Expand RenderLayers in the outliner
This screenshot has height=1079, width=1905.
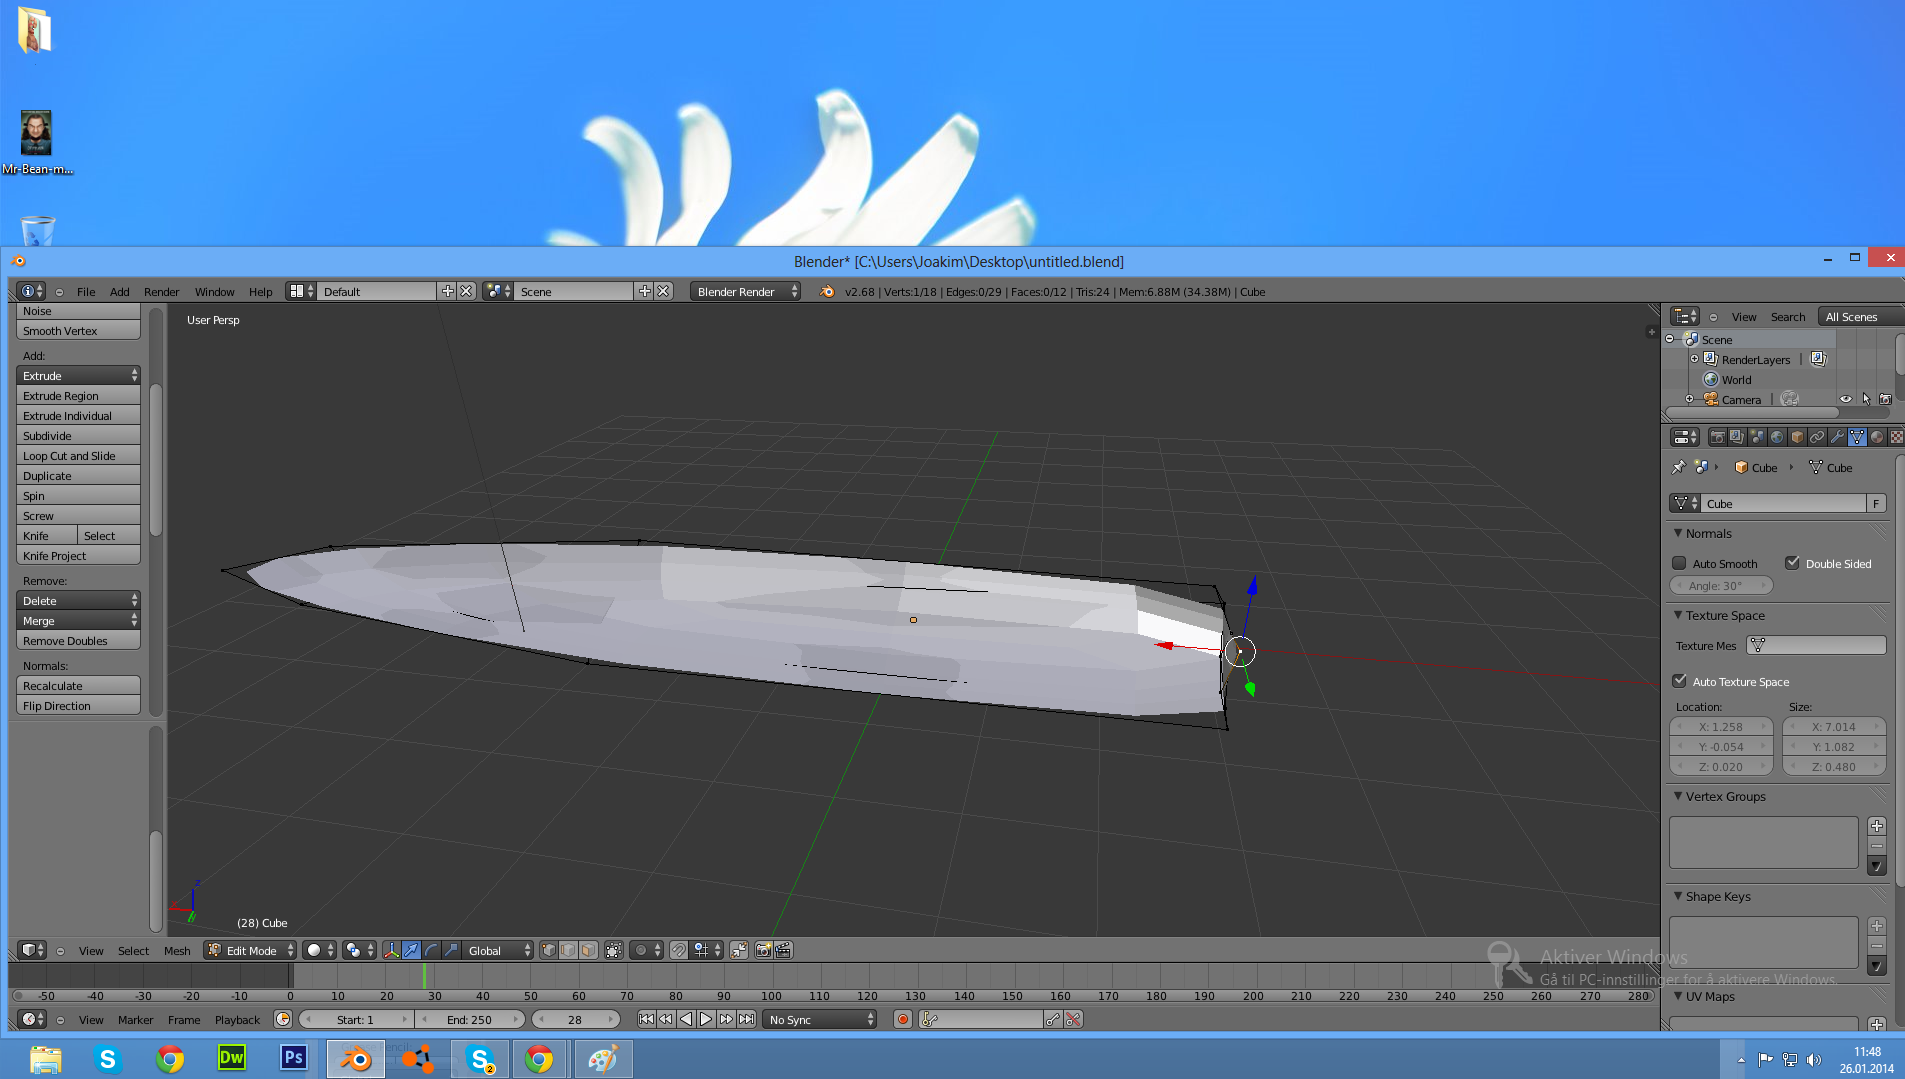pos(1694,359)
